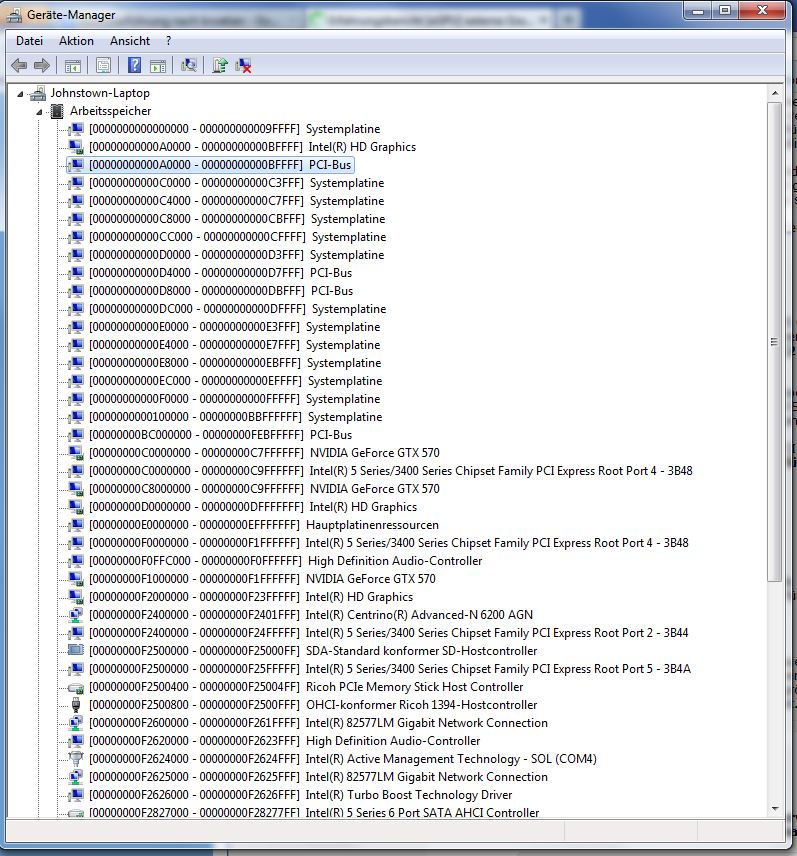Select Intel 5 Series 6 Port SATA AHCI Controller
Image resolution: width=797 pixels, height=856 pixels.
coord(314,812)
